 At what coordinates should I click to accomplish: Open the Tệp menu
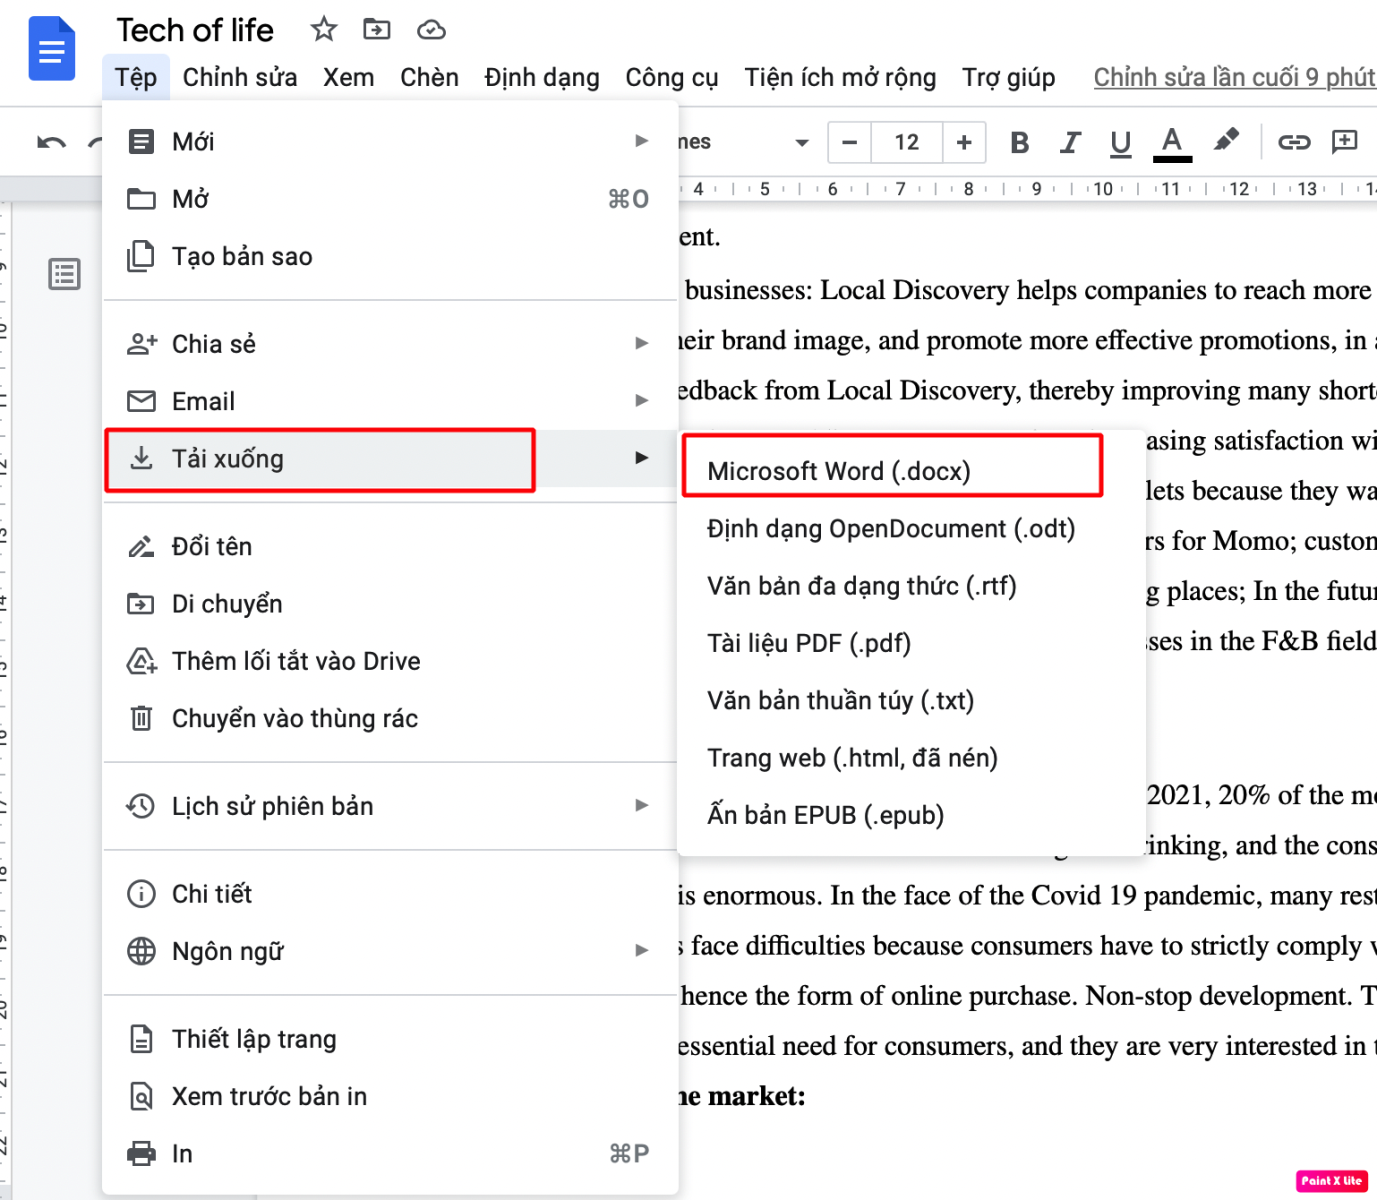coord(136,78)
